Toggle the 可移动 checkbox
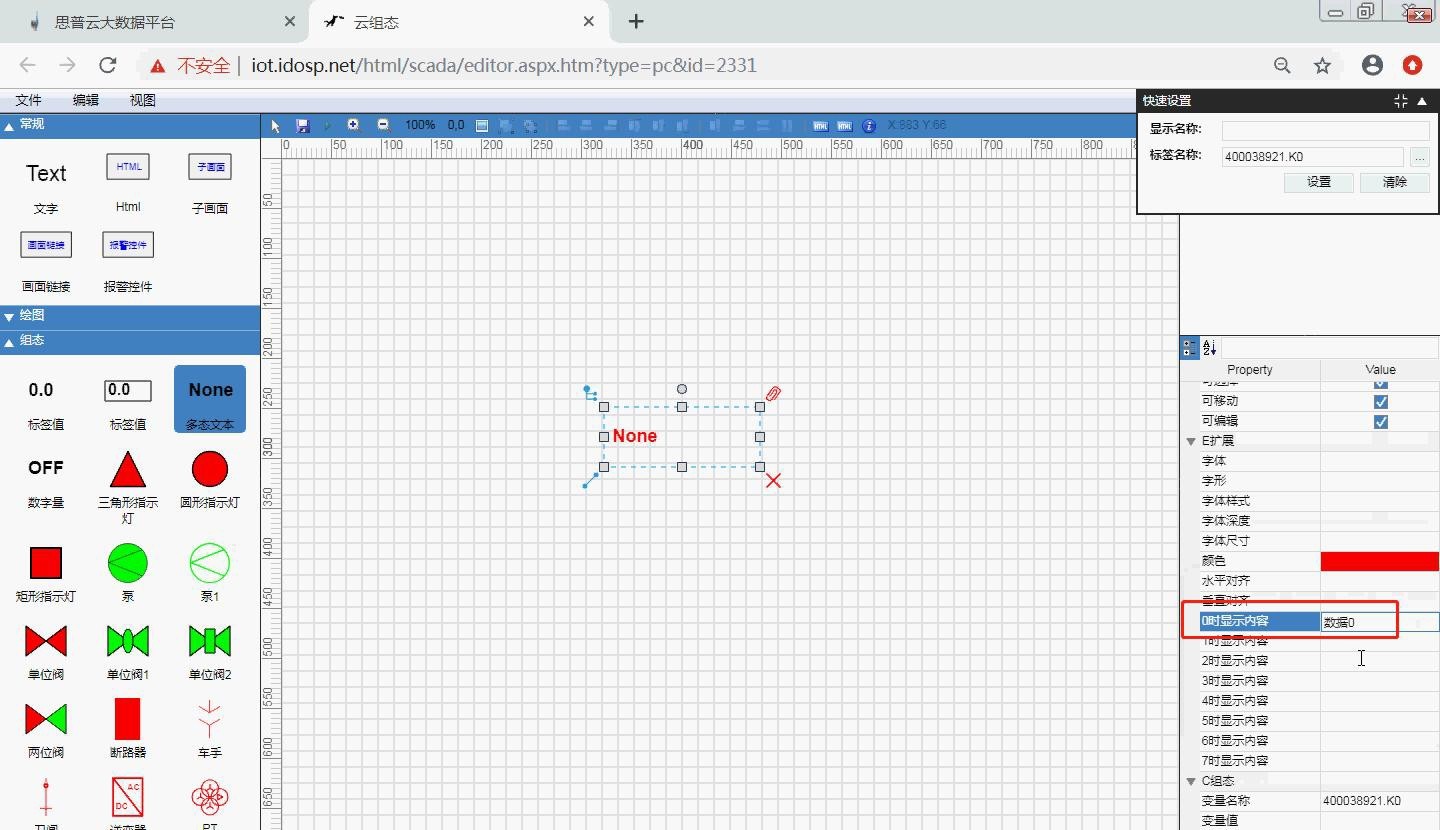The width and height of the screenshot is (1440, 830). tap(1380, 401)
